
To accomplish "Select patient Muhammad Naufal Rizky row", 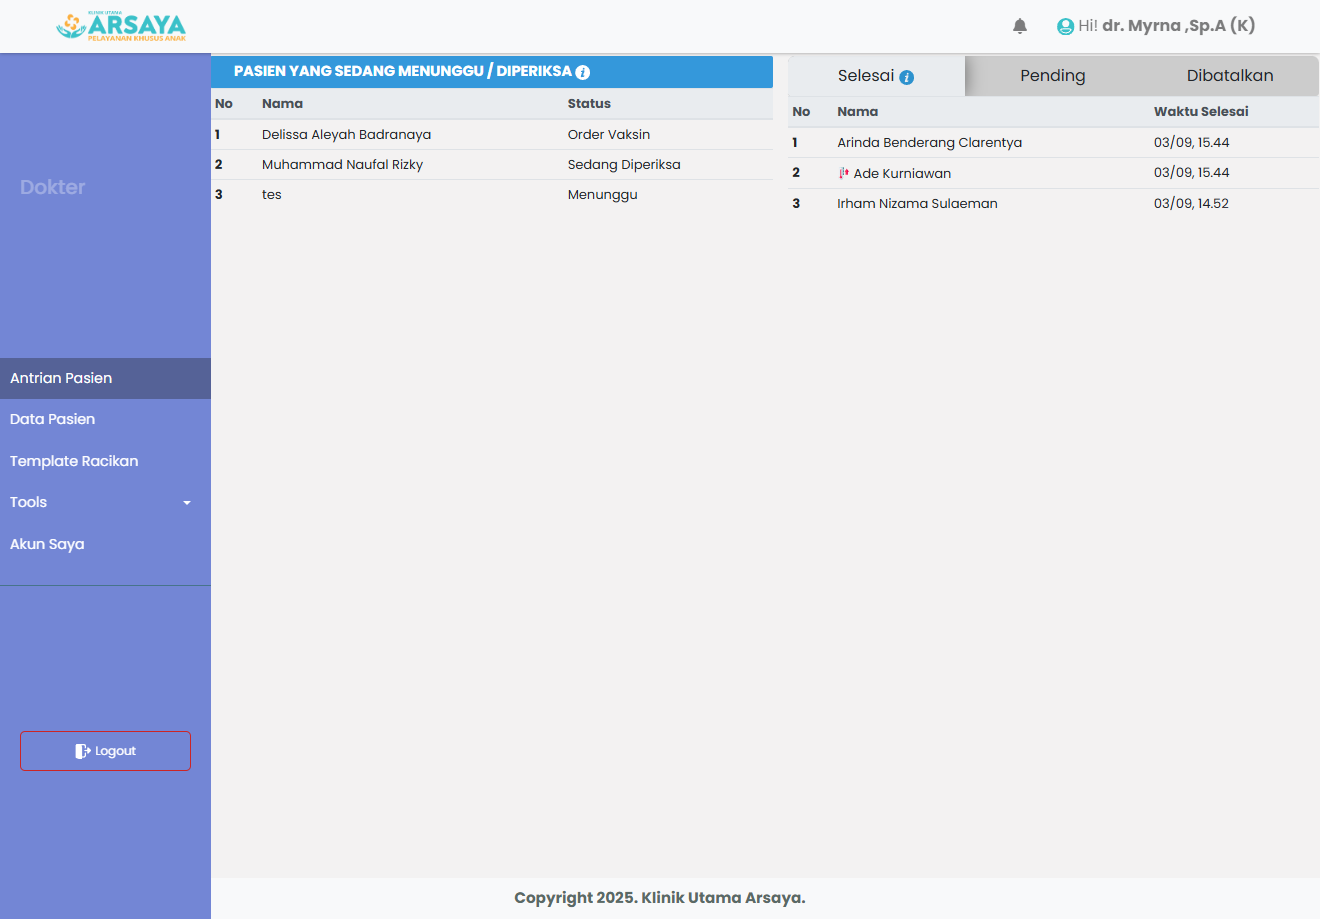I will [342, 165].
